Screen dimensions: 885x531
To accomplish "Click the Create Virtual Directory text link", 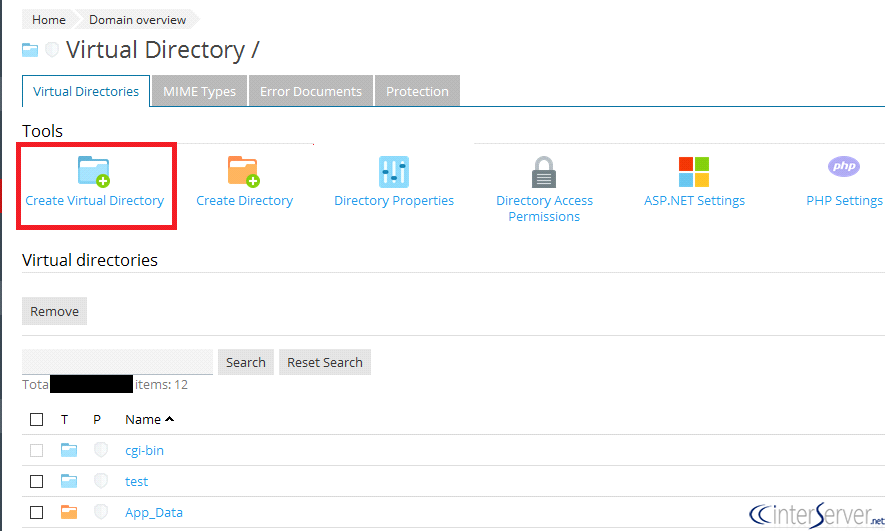I will tap(95, 201).
